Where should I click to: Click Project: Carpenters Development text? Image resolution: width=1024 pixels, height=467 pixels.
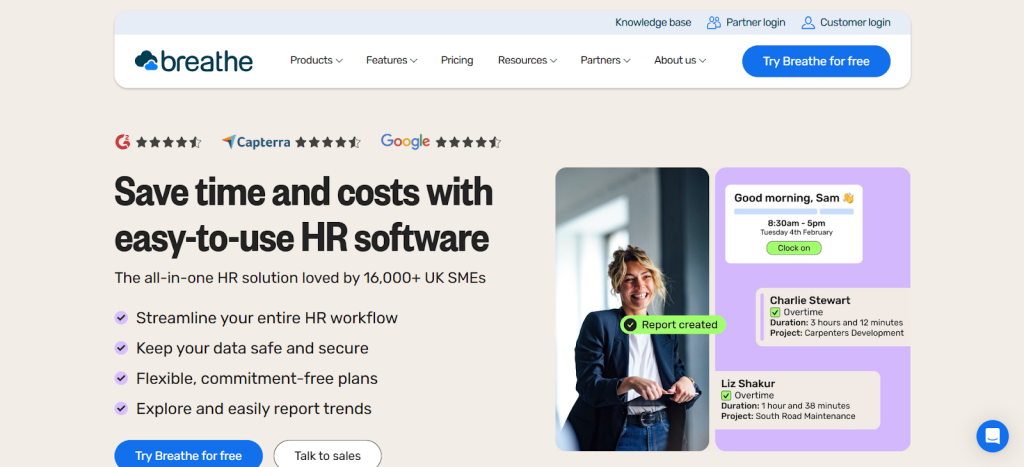point(837,333)
